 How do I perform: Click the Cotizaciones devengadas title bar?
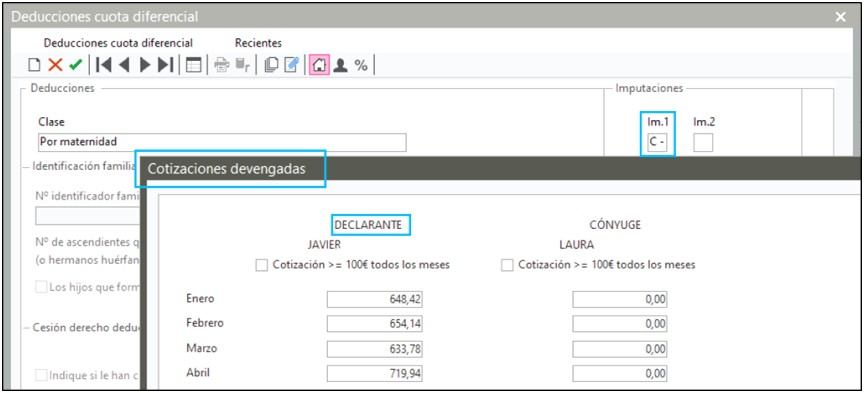coord(500,169)
